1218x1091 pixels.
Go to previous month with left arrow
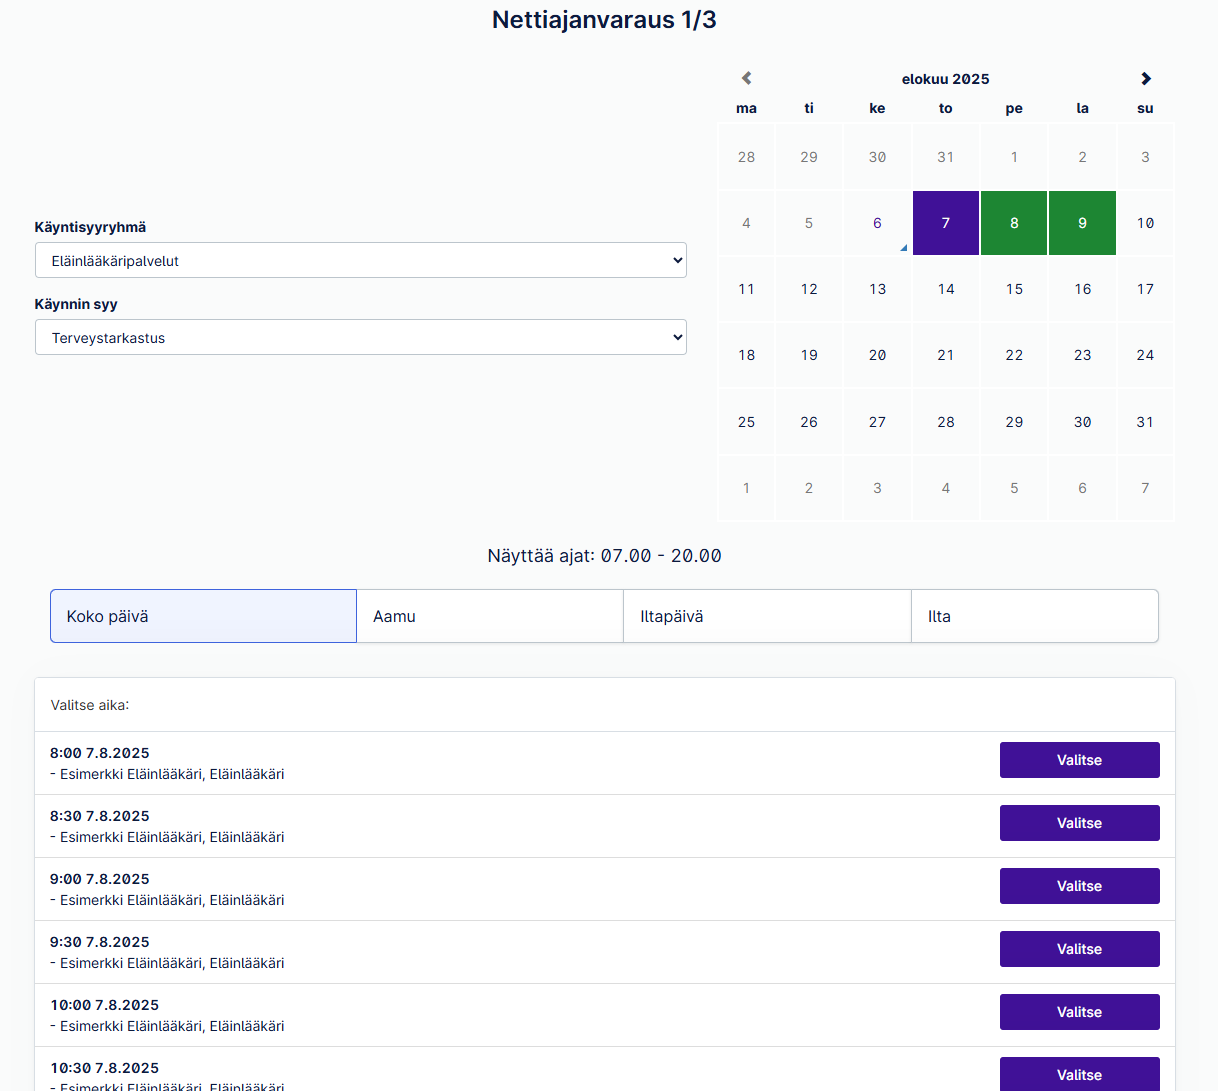746,78
